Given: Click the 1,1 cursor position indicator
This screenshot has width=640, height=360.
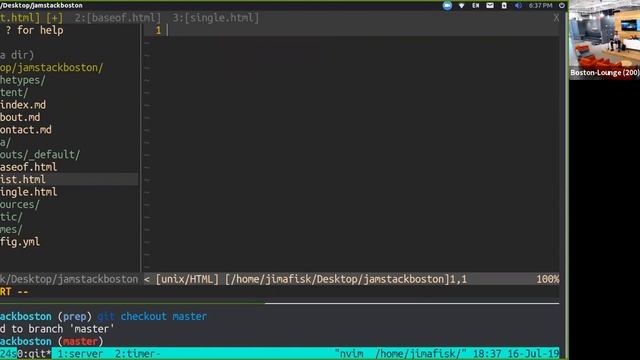Looking at the screenshot, I should point(458,279).
